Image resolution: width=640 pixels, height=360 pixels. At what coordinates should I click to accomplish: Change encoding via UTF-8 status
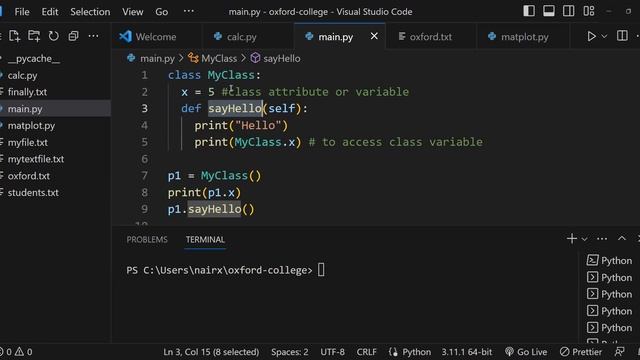[x=332, y=352]
